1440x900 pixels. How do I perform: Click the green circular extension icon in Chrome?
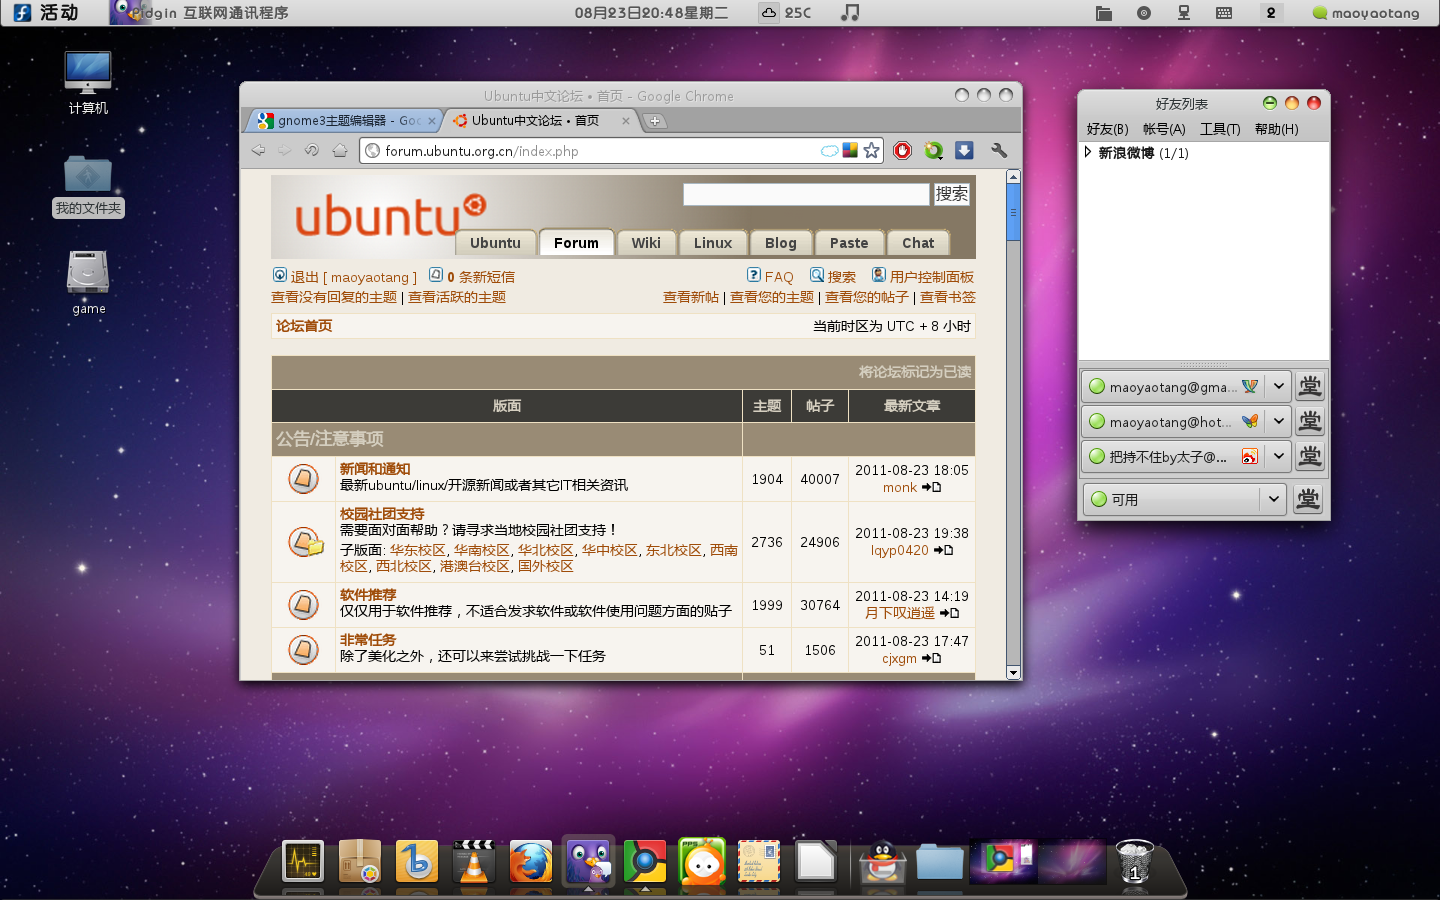(933, 150)
